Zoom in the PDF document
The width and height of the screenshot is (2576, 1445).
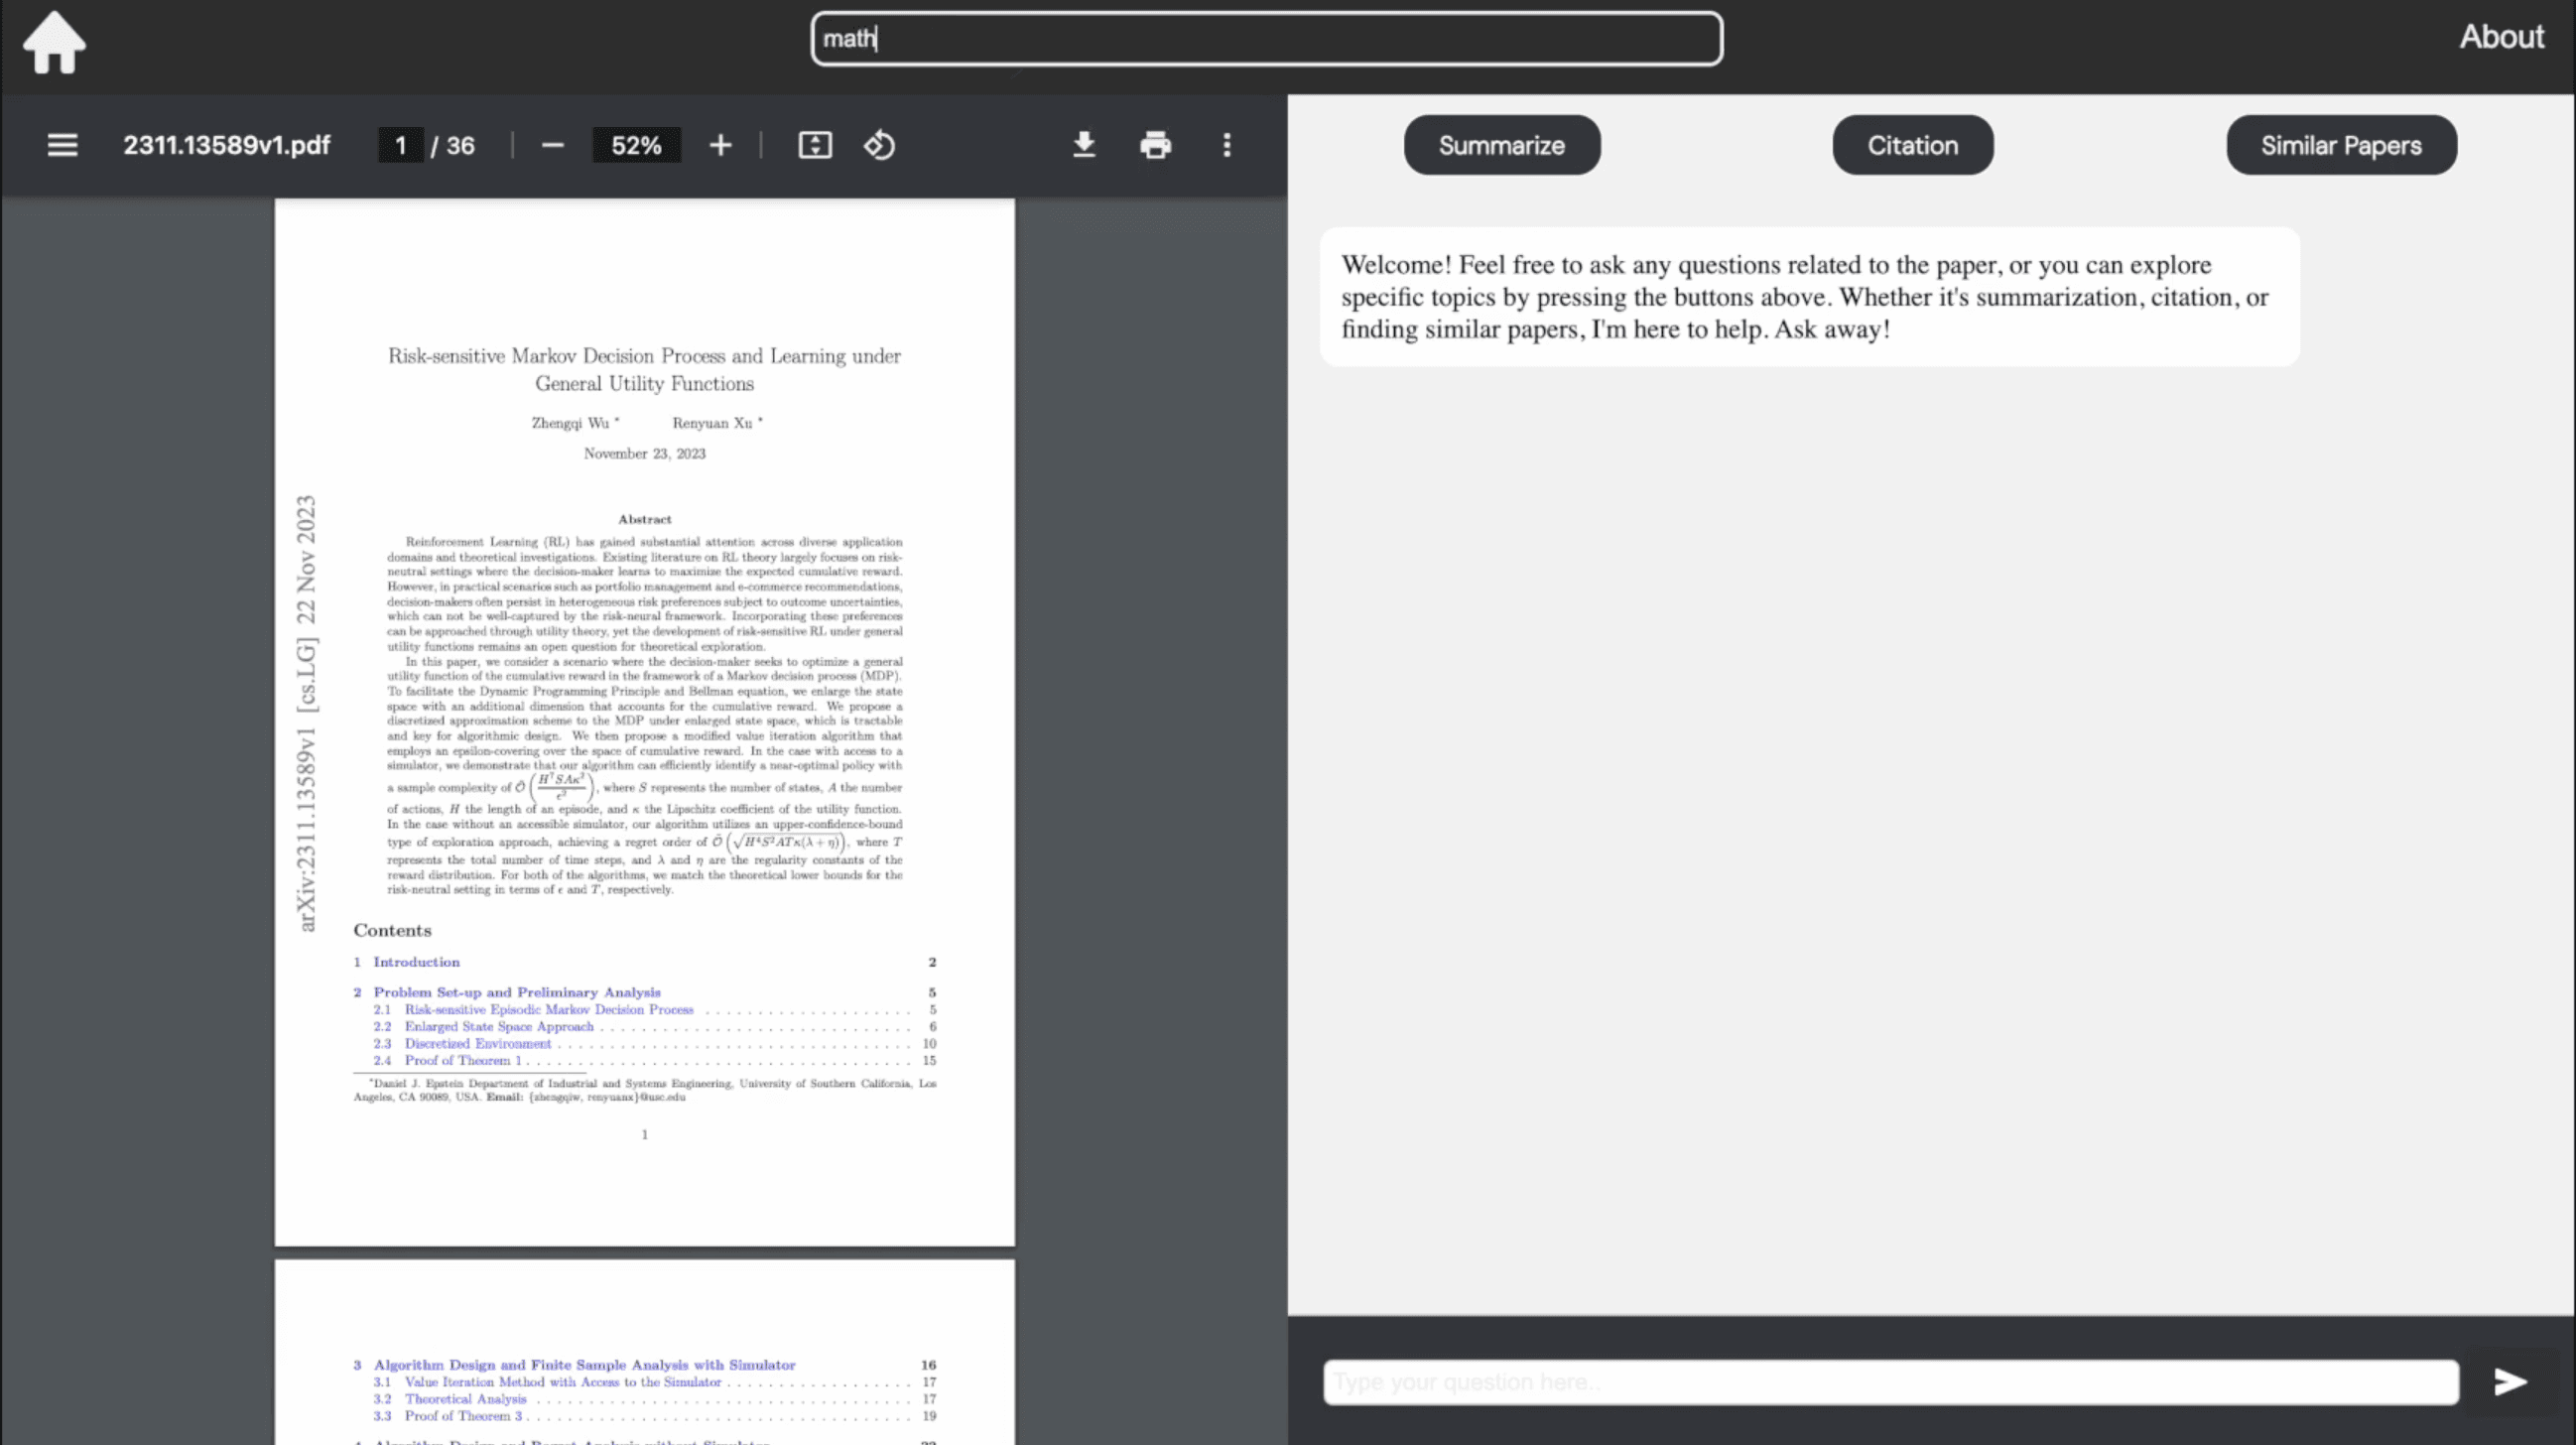coord(720,146)
